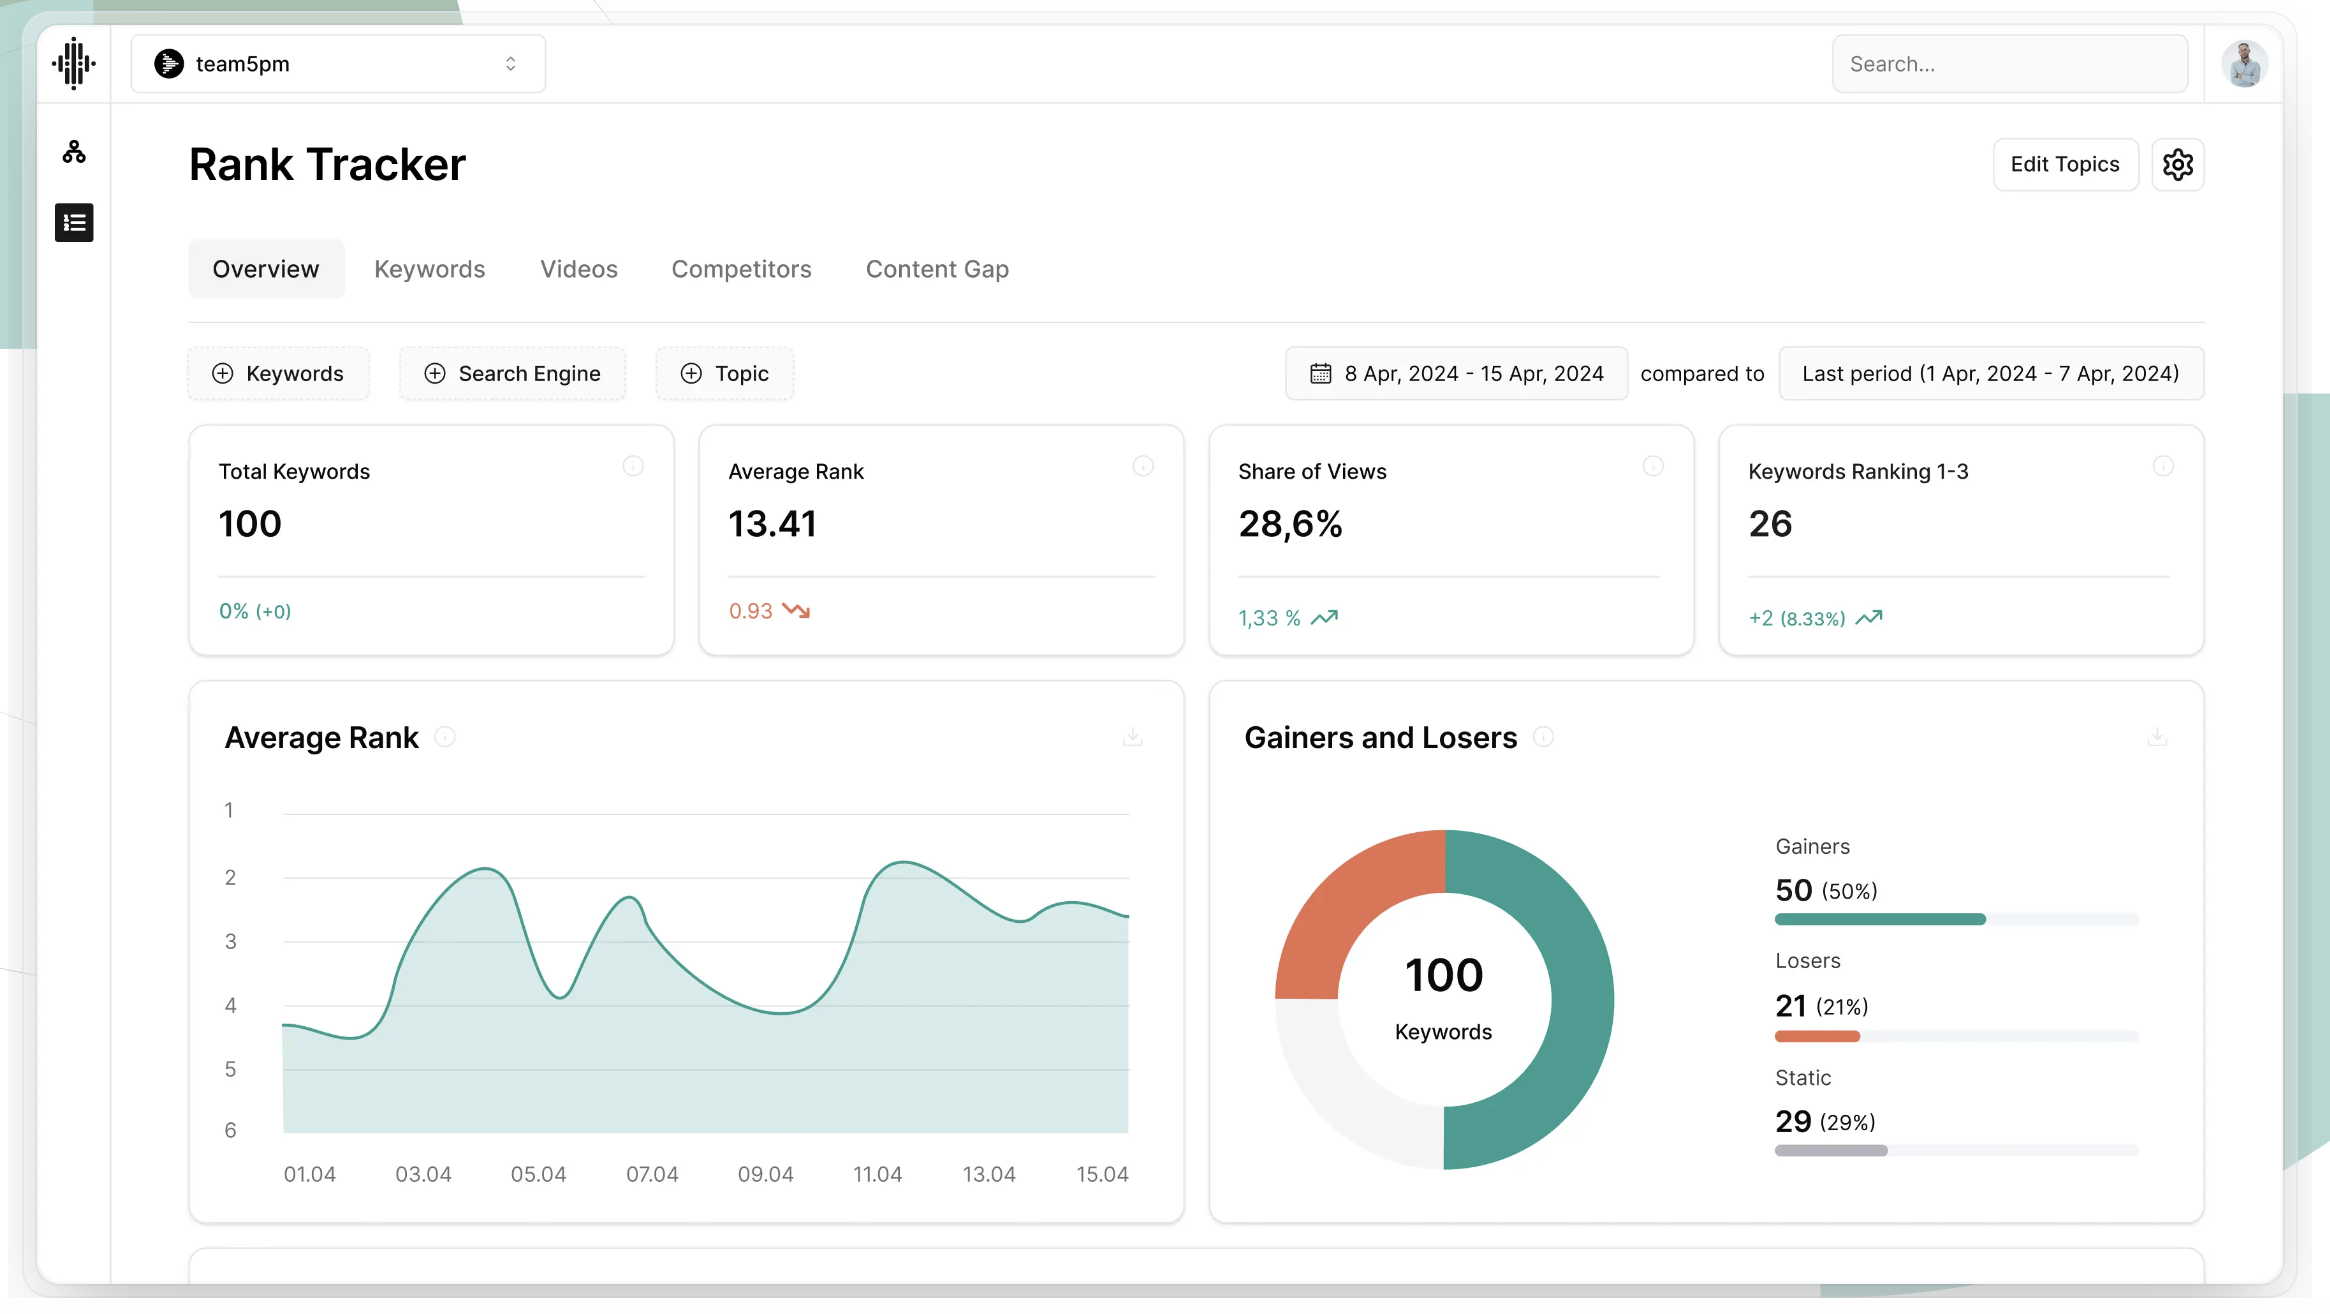Download the Gainers and Losers chart
The image size is (2330, 1314).
pos(2157,737)
